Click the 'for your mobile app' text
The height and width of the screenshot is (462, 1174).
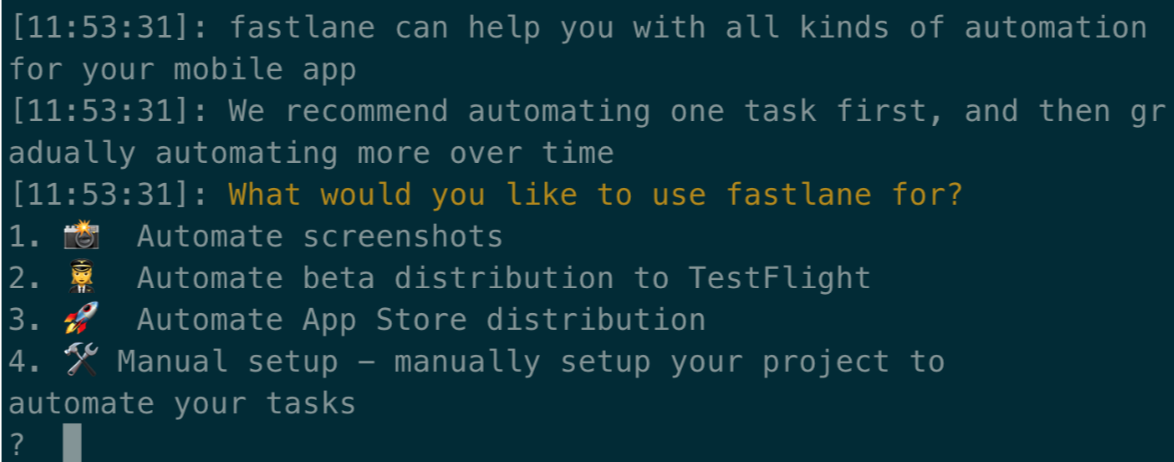tap(183, 70)
